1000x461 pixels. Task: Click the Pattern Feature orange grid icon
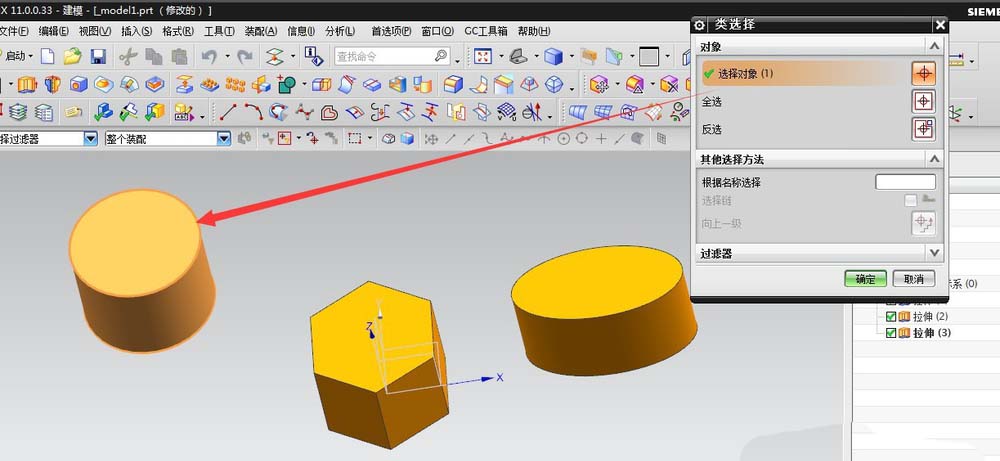235,84
